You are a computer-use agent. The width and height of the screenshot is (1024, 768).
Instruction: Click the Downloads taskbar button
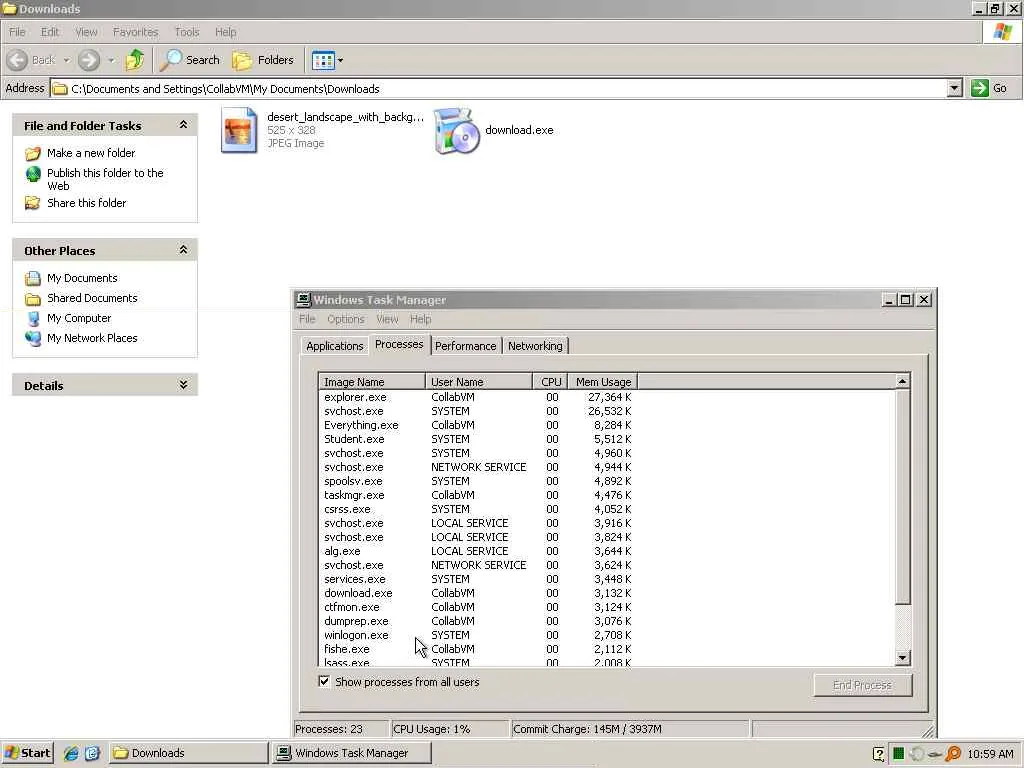(188, 753)
